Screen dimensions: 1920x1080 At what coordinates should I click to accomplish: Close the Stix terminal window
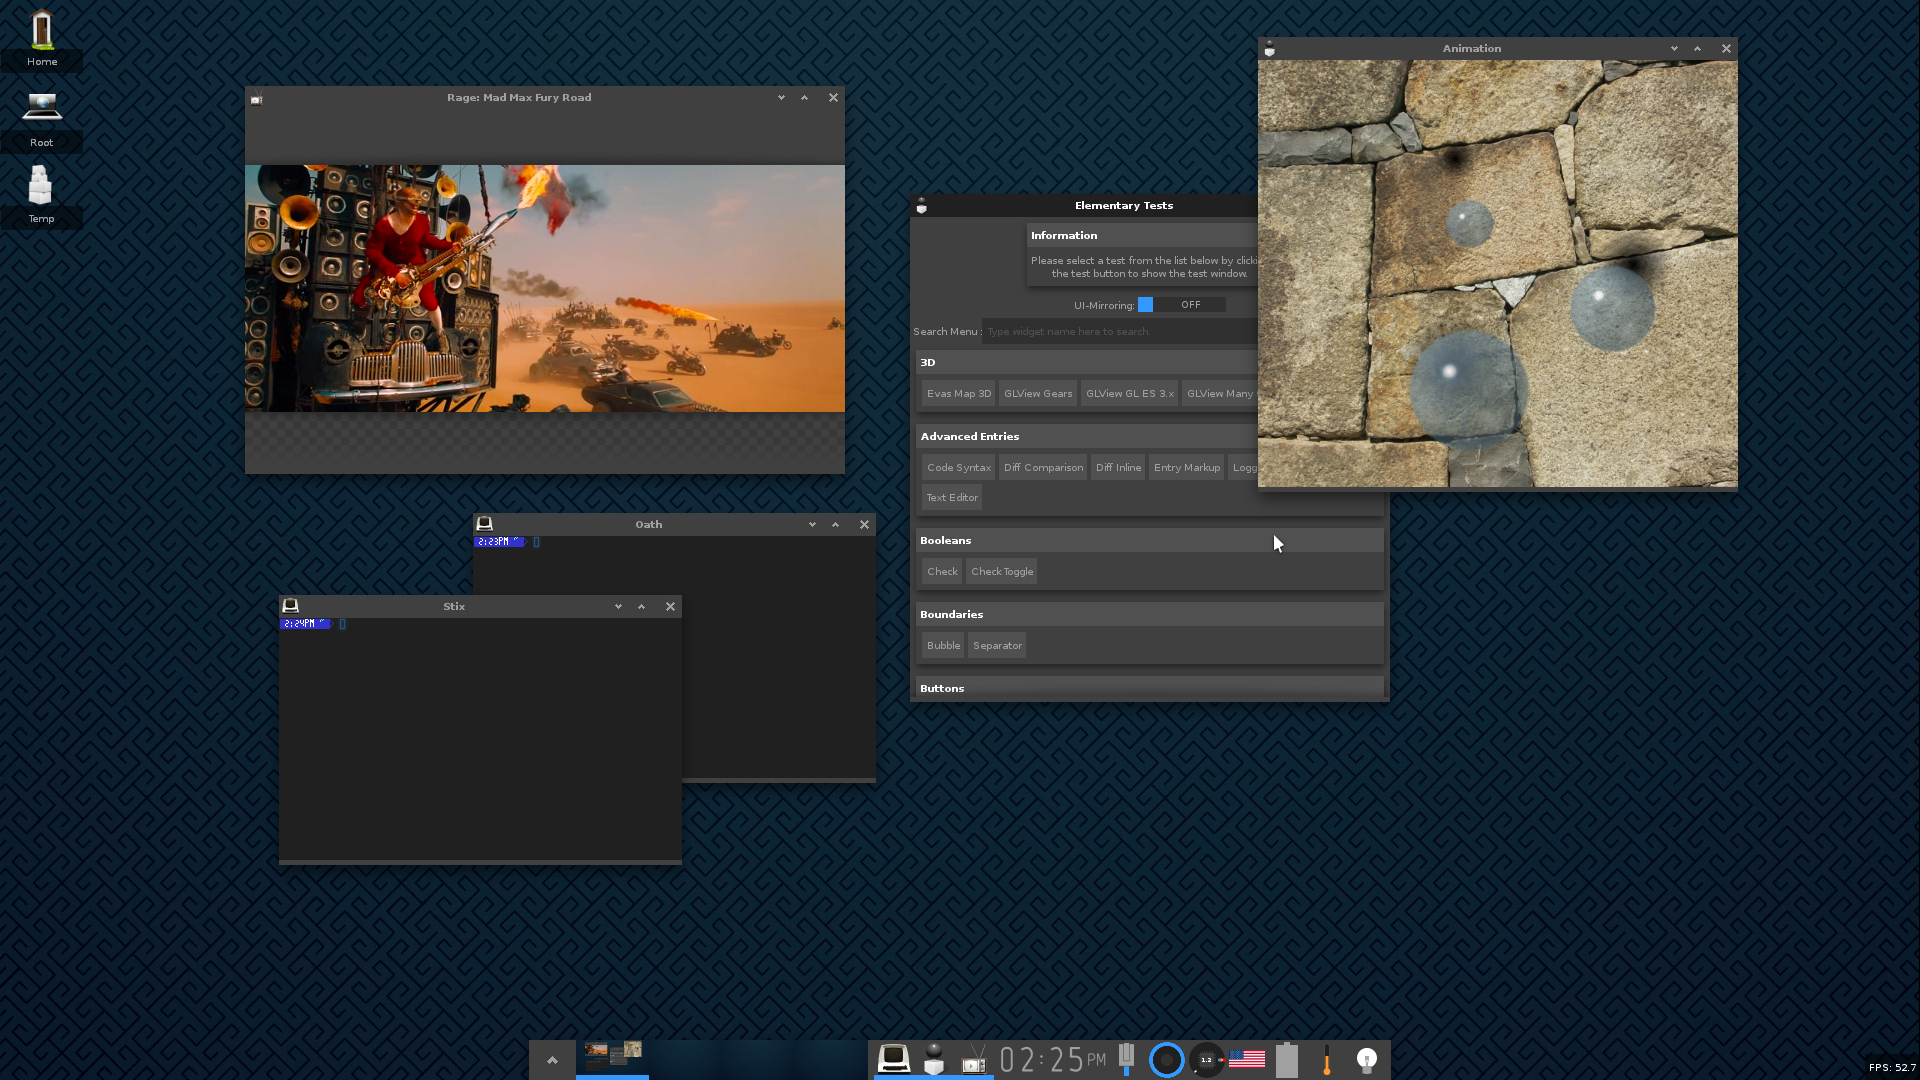(x=670, y=607)
